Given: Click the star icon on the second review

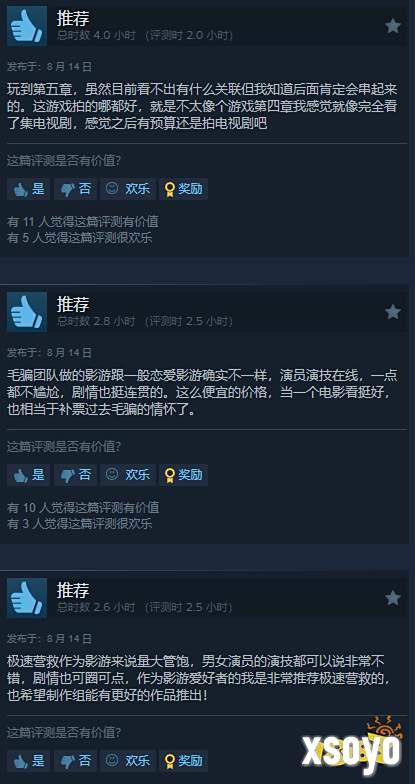Looking at the screenshot, I should [x=393, y=312].
